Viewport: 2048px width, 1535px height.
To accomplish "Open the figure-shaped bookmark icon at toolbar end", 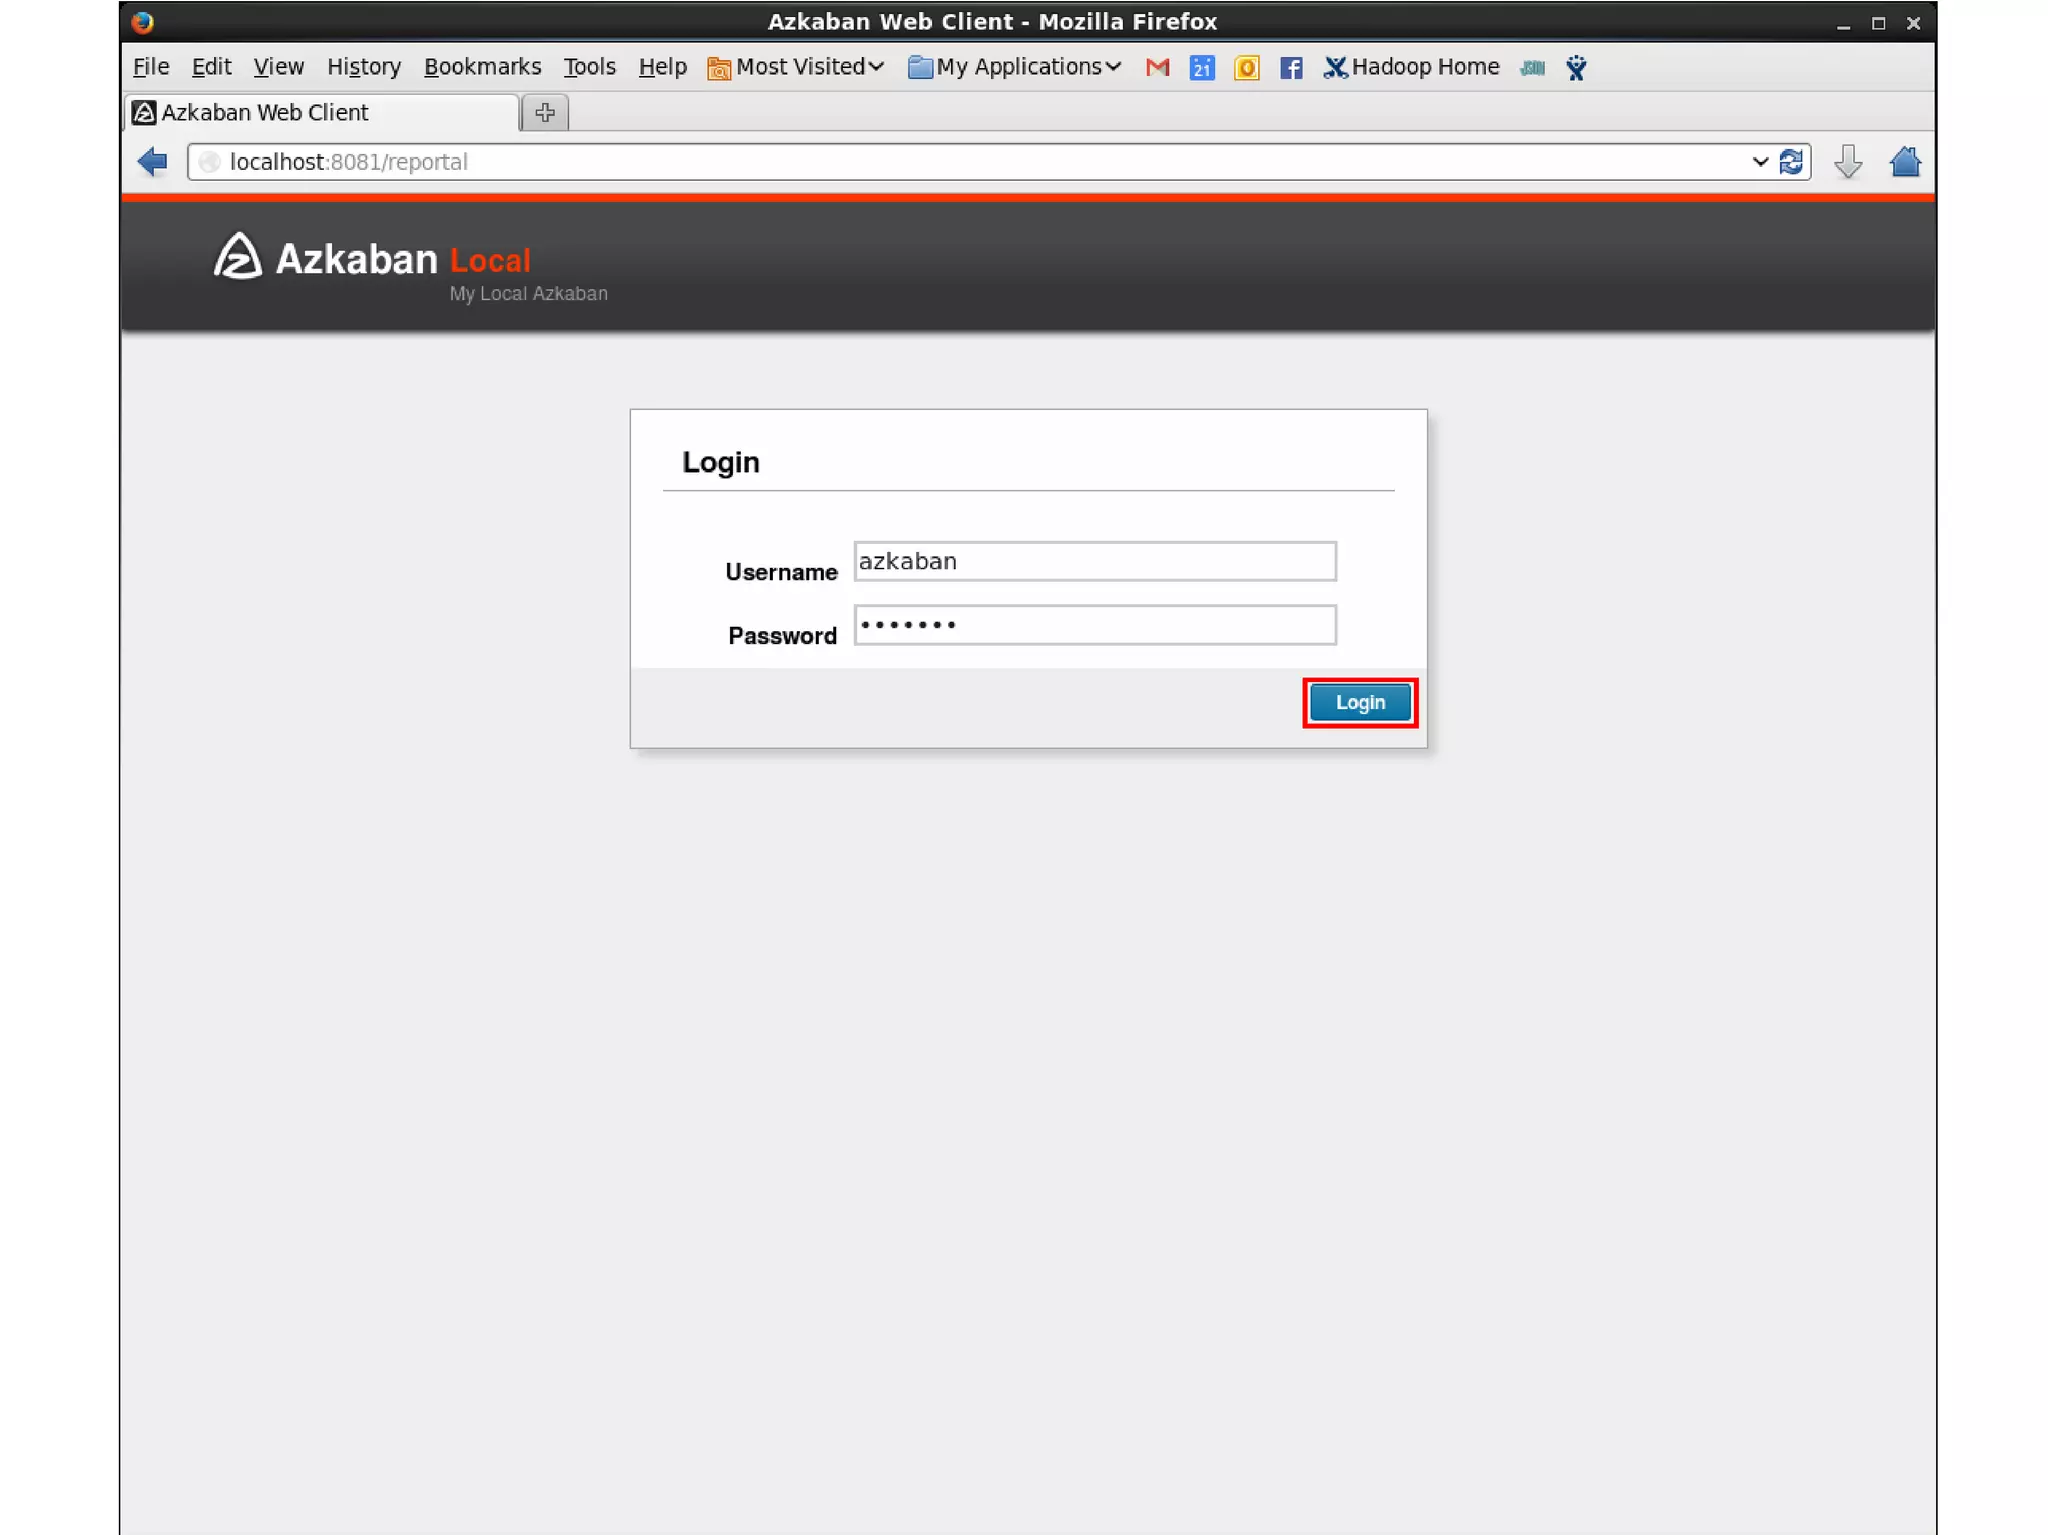I will click(x=1576, y=68).
